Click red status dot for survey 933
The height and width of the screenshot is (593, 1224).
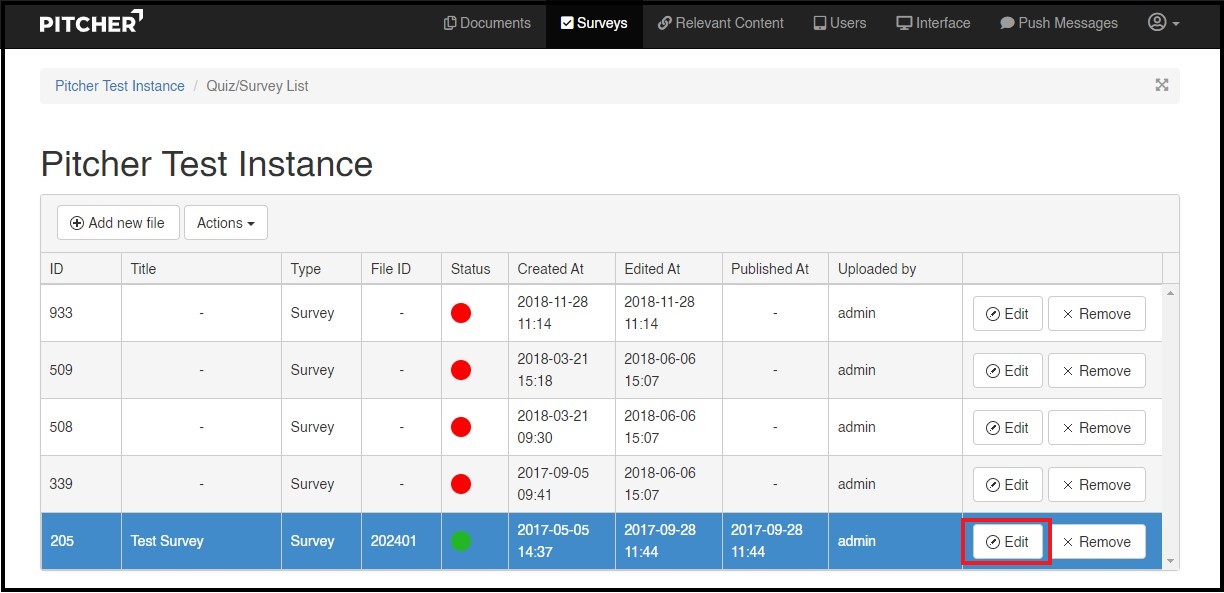coord(461,313)
